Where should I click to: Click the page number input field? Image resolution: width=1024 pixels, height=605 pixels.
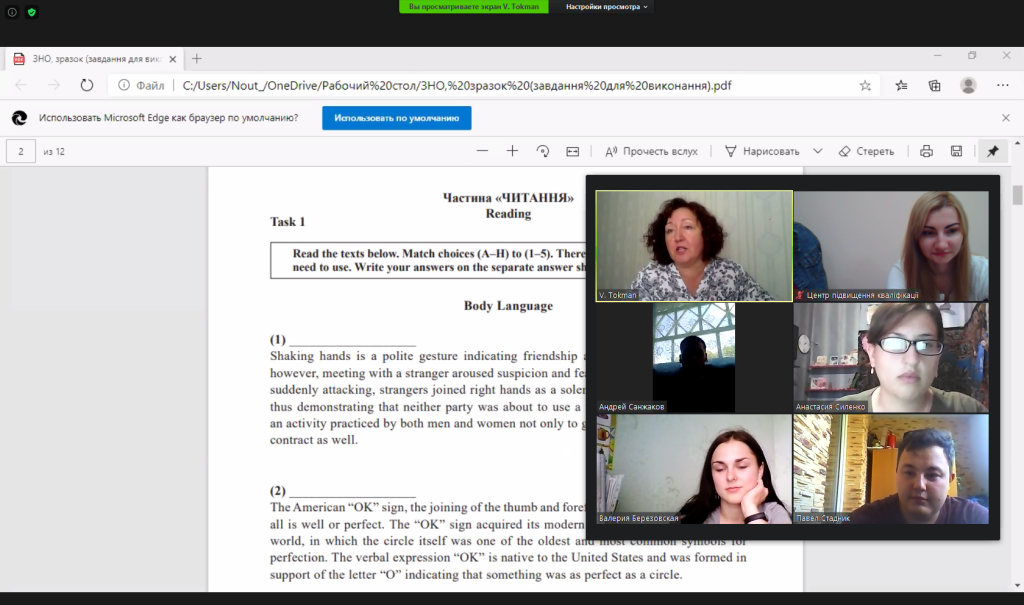[21, 151]
